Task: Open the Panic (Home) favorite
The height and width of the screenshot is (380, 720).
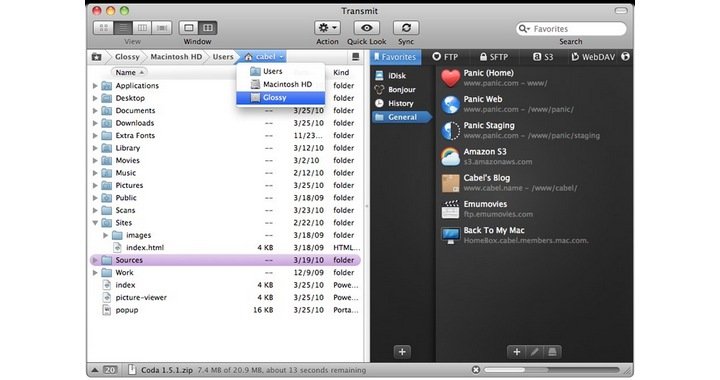Action: coord(534,78)
